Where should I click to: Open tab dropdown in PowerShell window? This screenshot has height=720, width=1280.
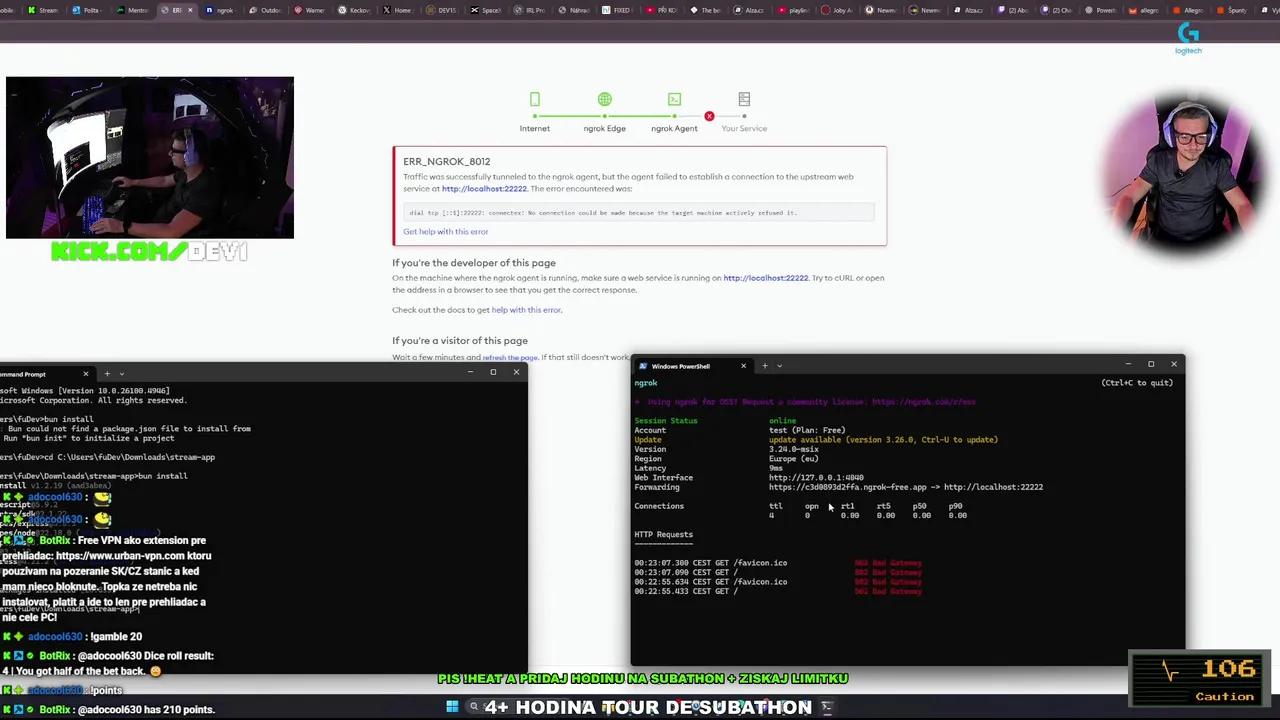click(779, 365)
